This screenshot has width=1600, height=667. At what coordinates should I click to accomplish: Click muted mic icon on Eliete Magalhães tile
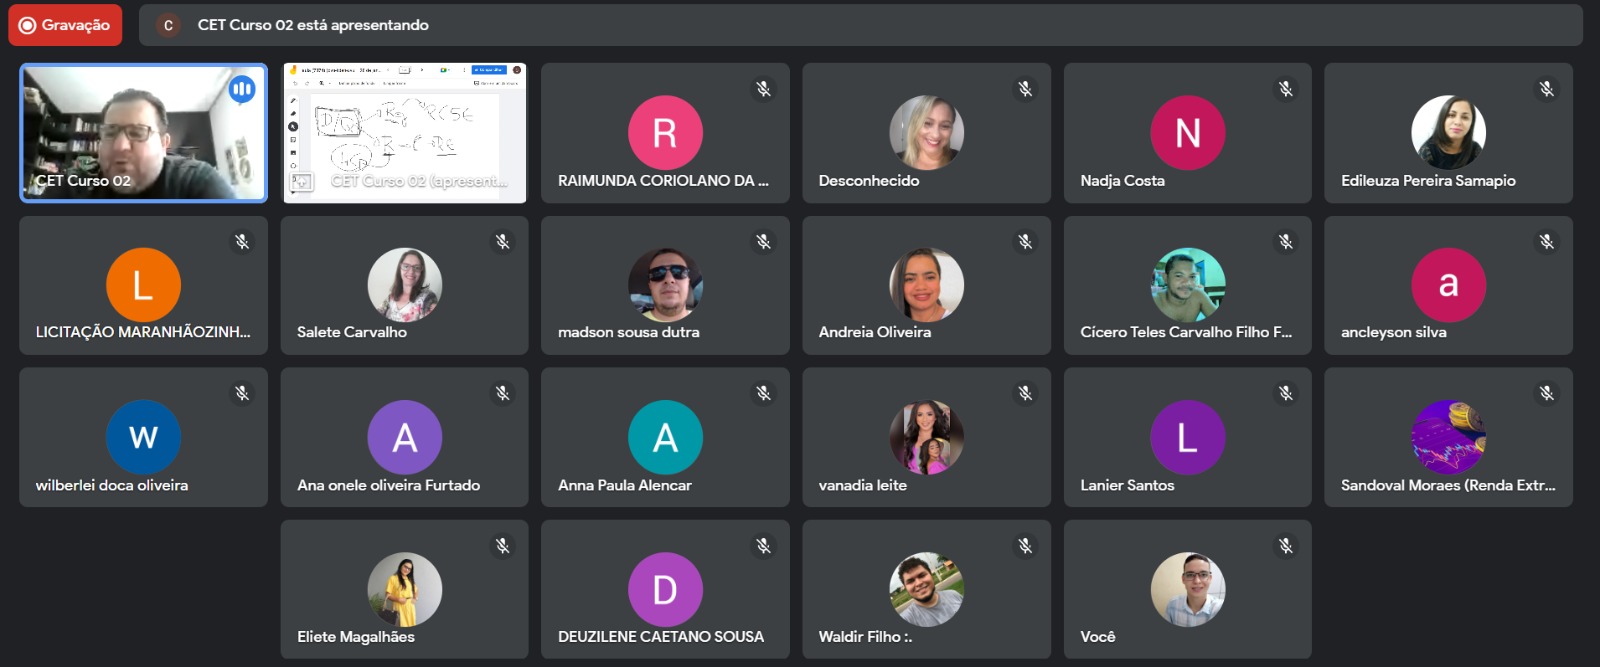pyautogui.click(x=503, y=545)
